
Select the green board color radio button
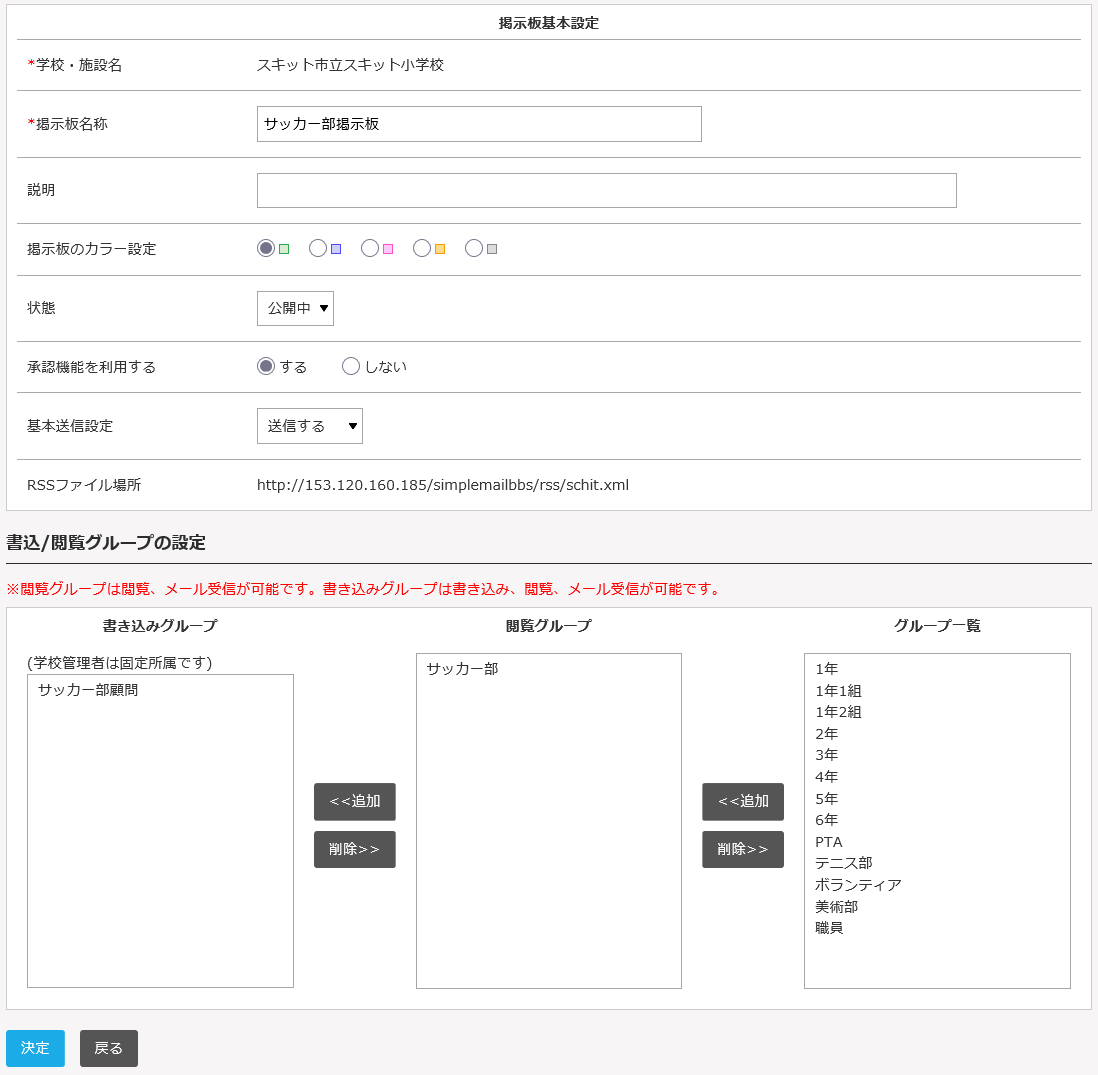[x=266, y=248]
